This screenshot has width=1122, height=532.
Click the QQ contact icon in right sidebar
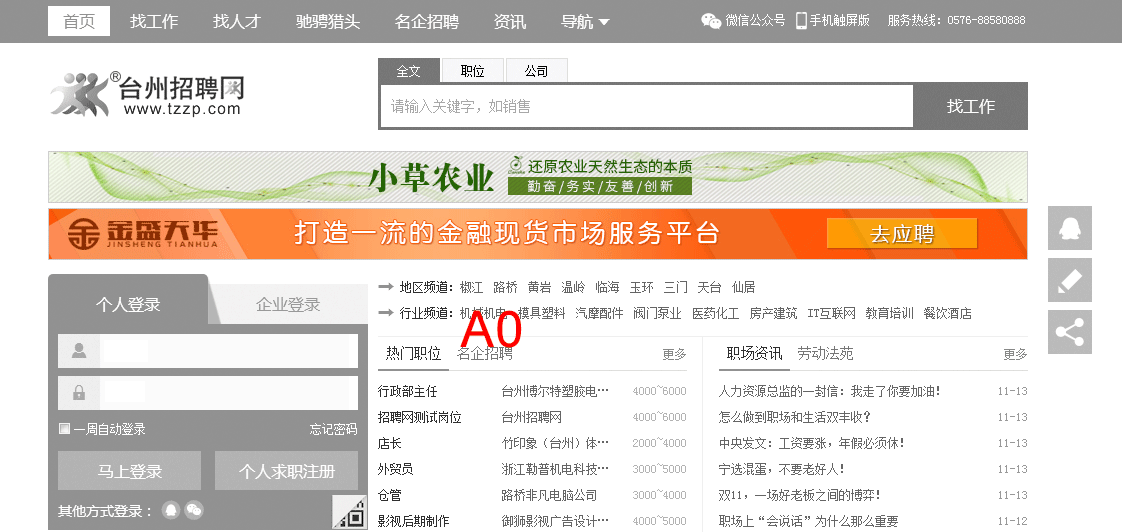1069,228
